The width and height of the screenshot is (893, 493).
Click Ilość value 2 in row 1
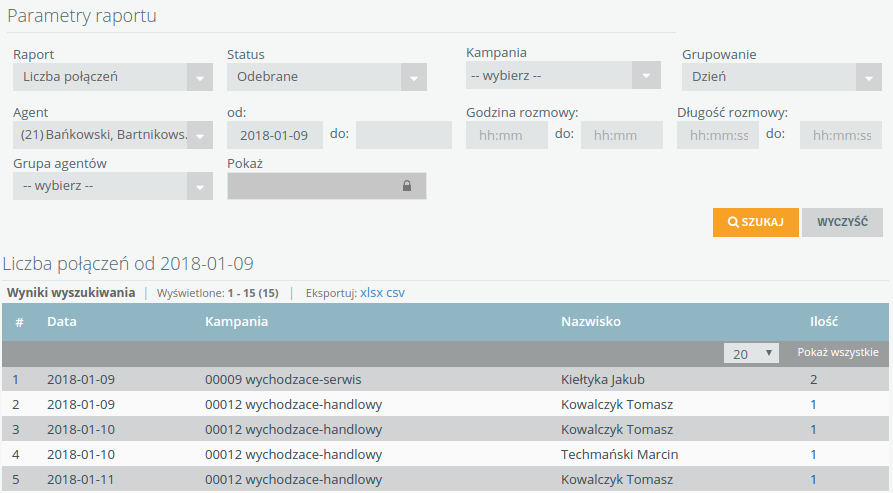point(814,380)
